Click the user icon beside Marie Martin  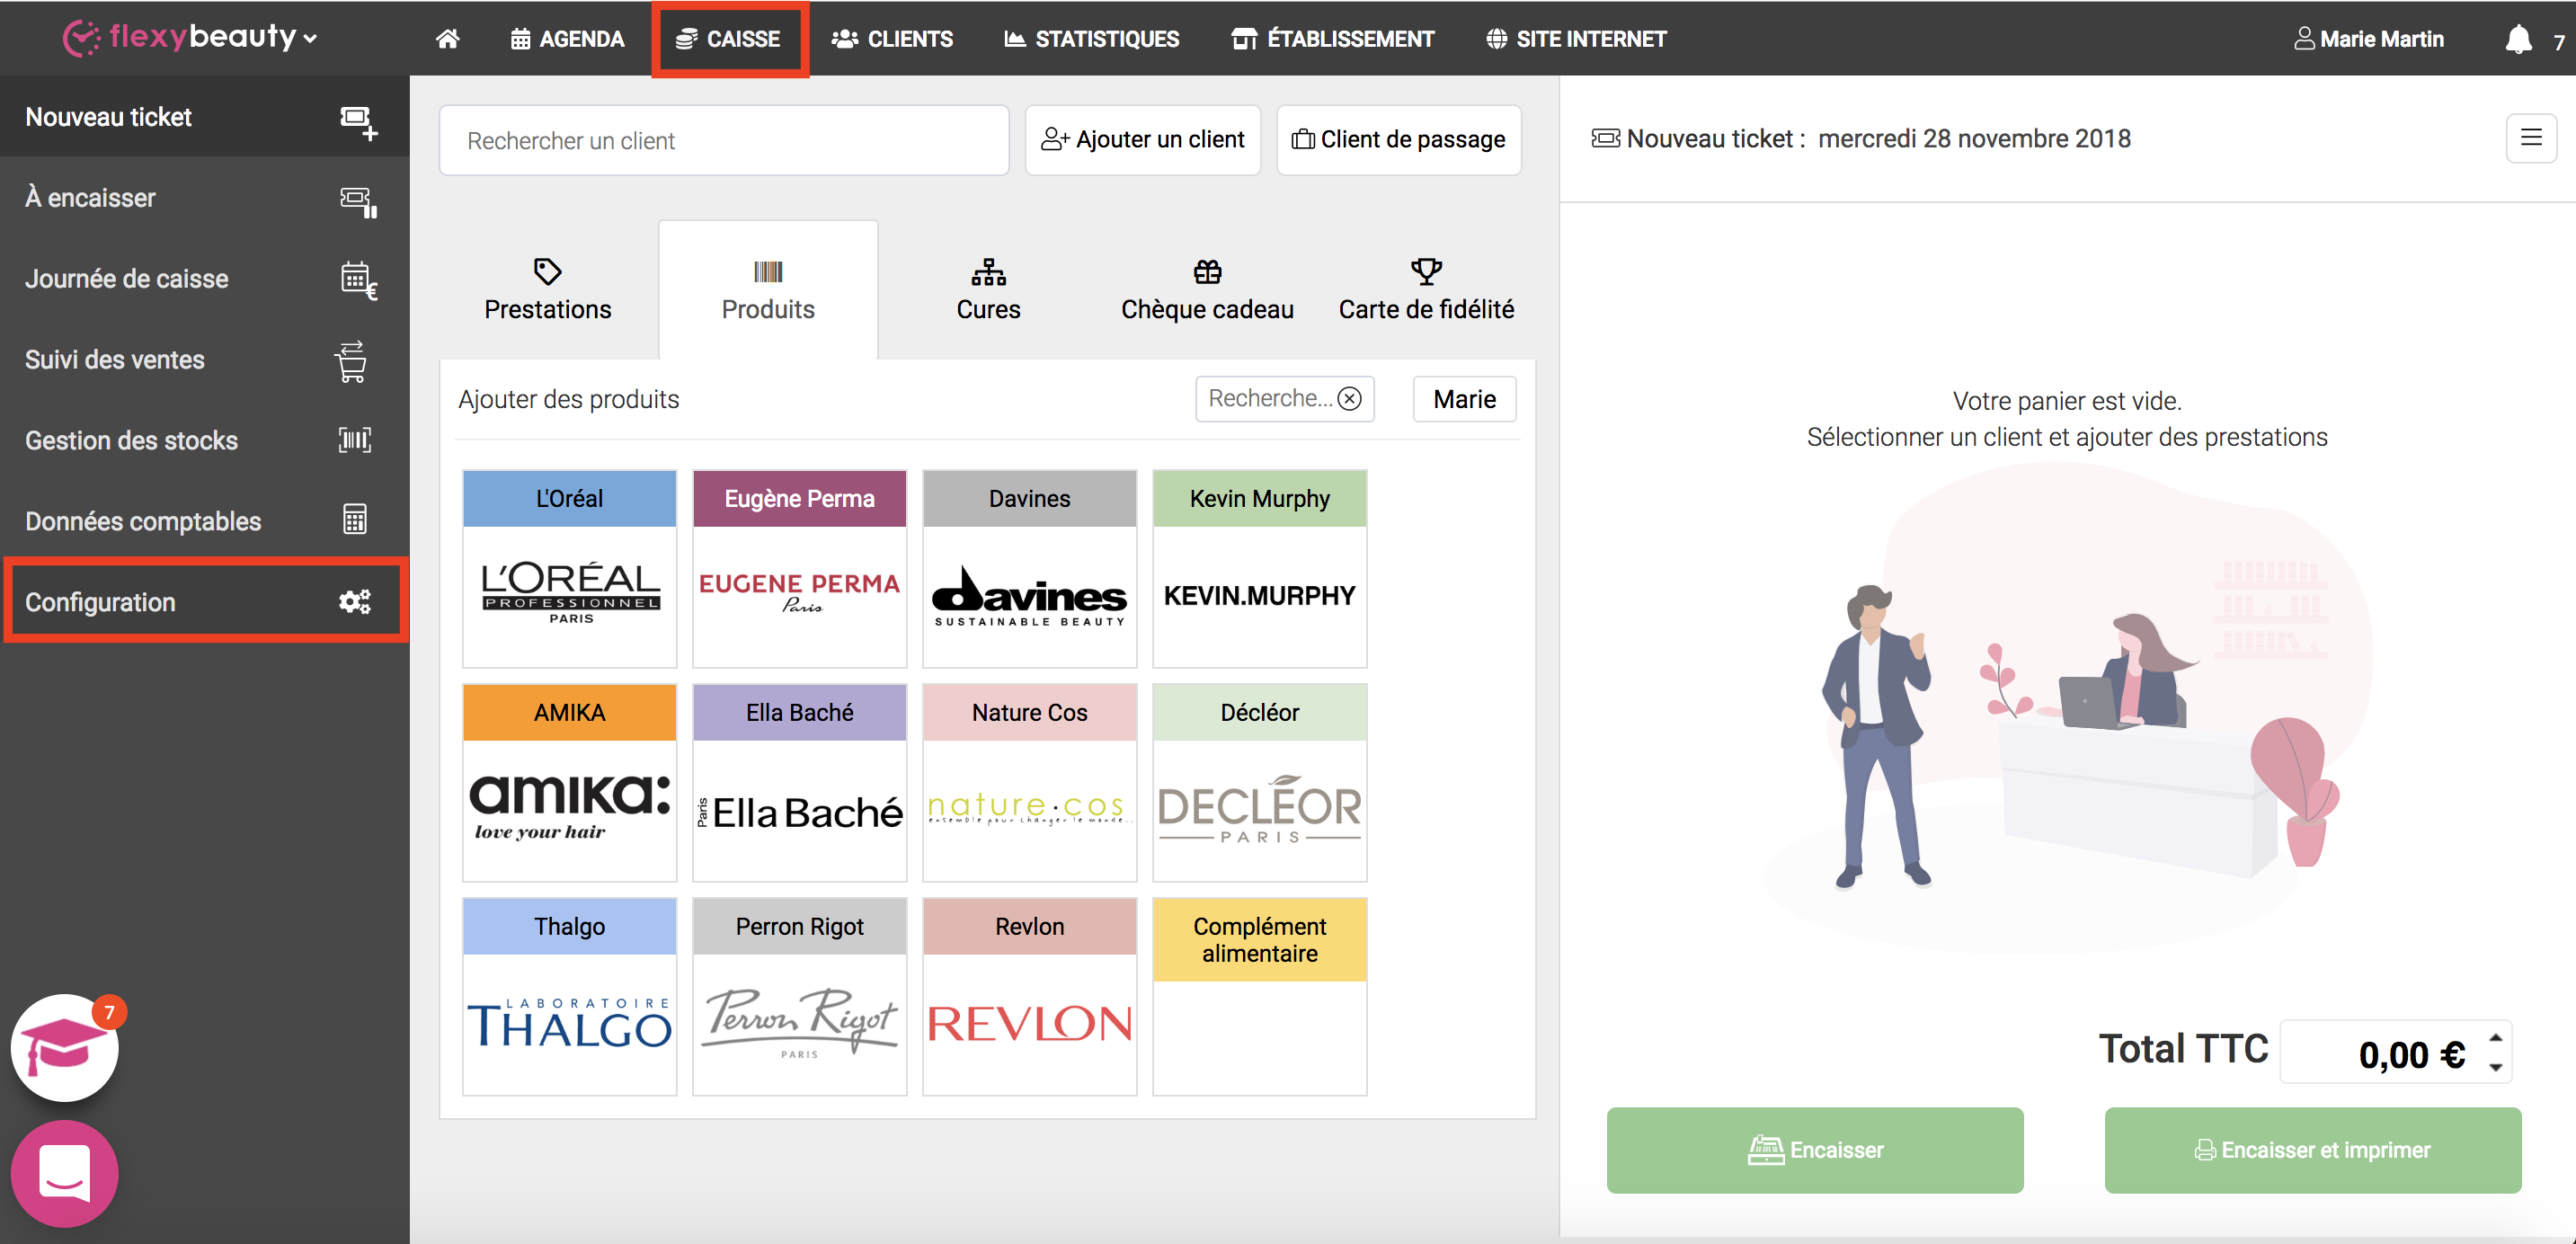[2303, 39]
